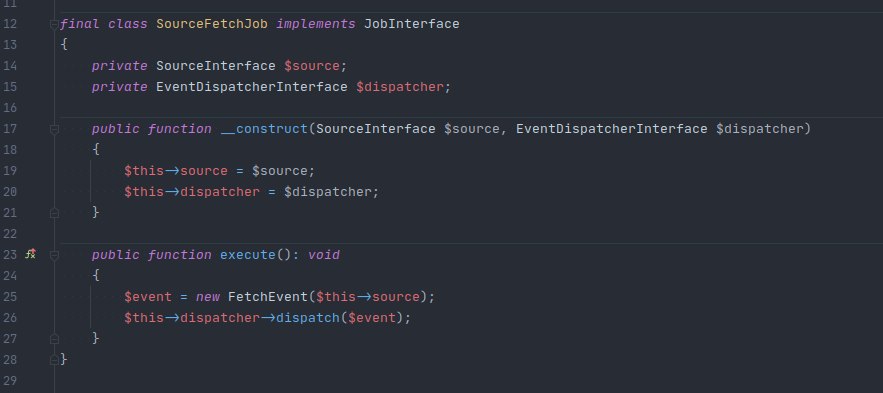
Task: Click EventDispatcherInterface on line 15
Action: pyautogui.click(x=252, y=87)
